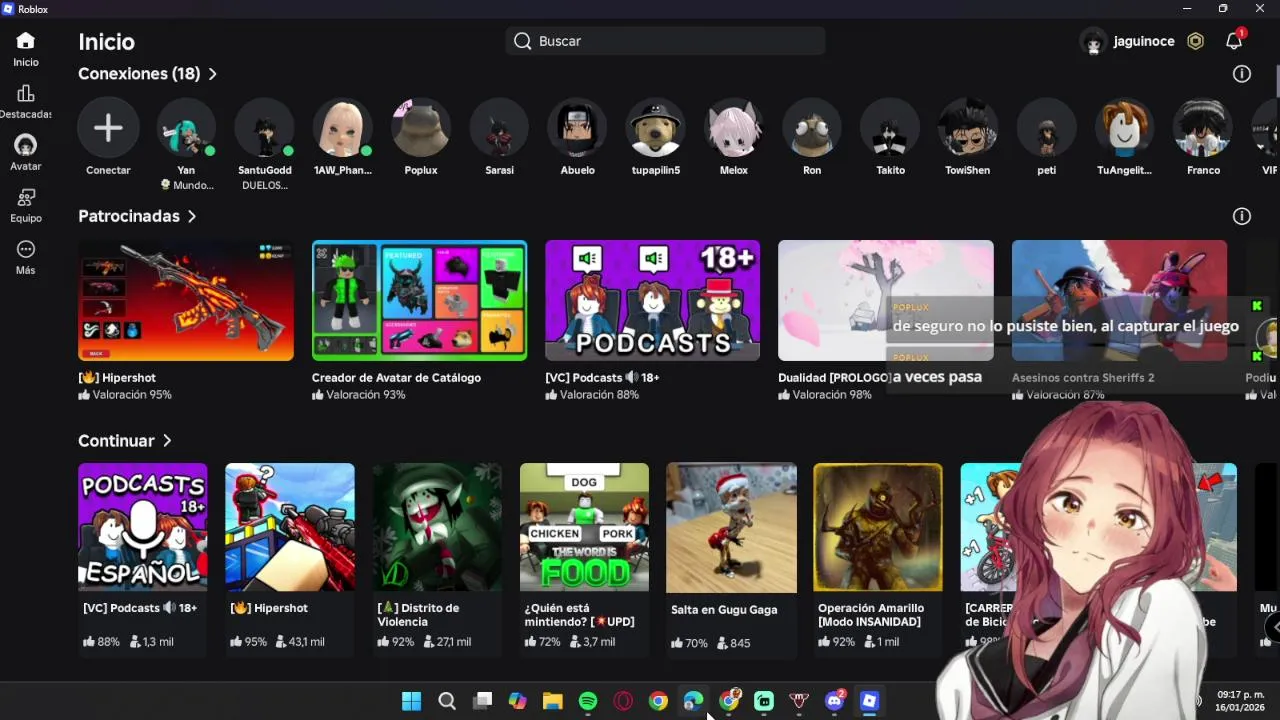The height and width of the screenshot is (720, 1280).
Task: Open the notifications bell
Action: 1234,41
